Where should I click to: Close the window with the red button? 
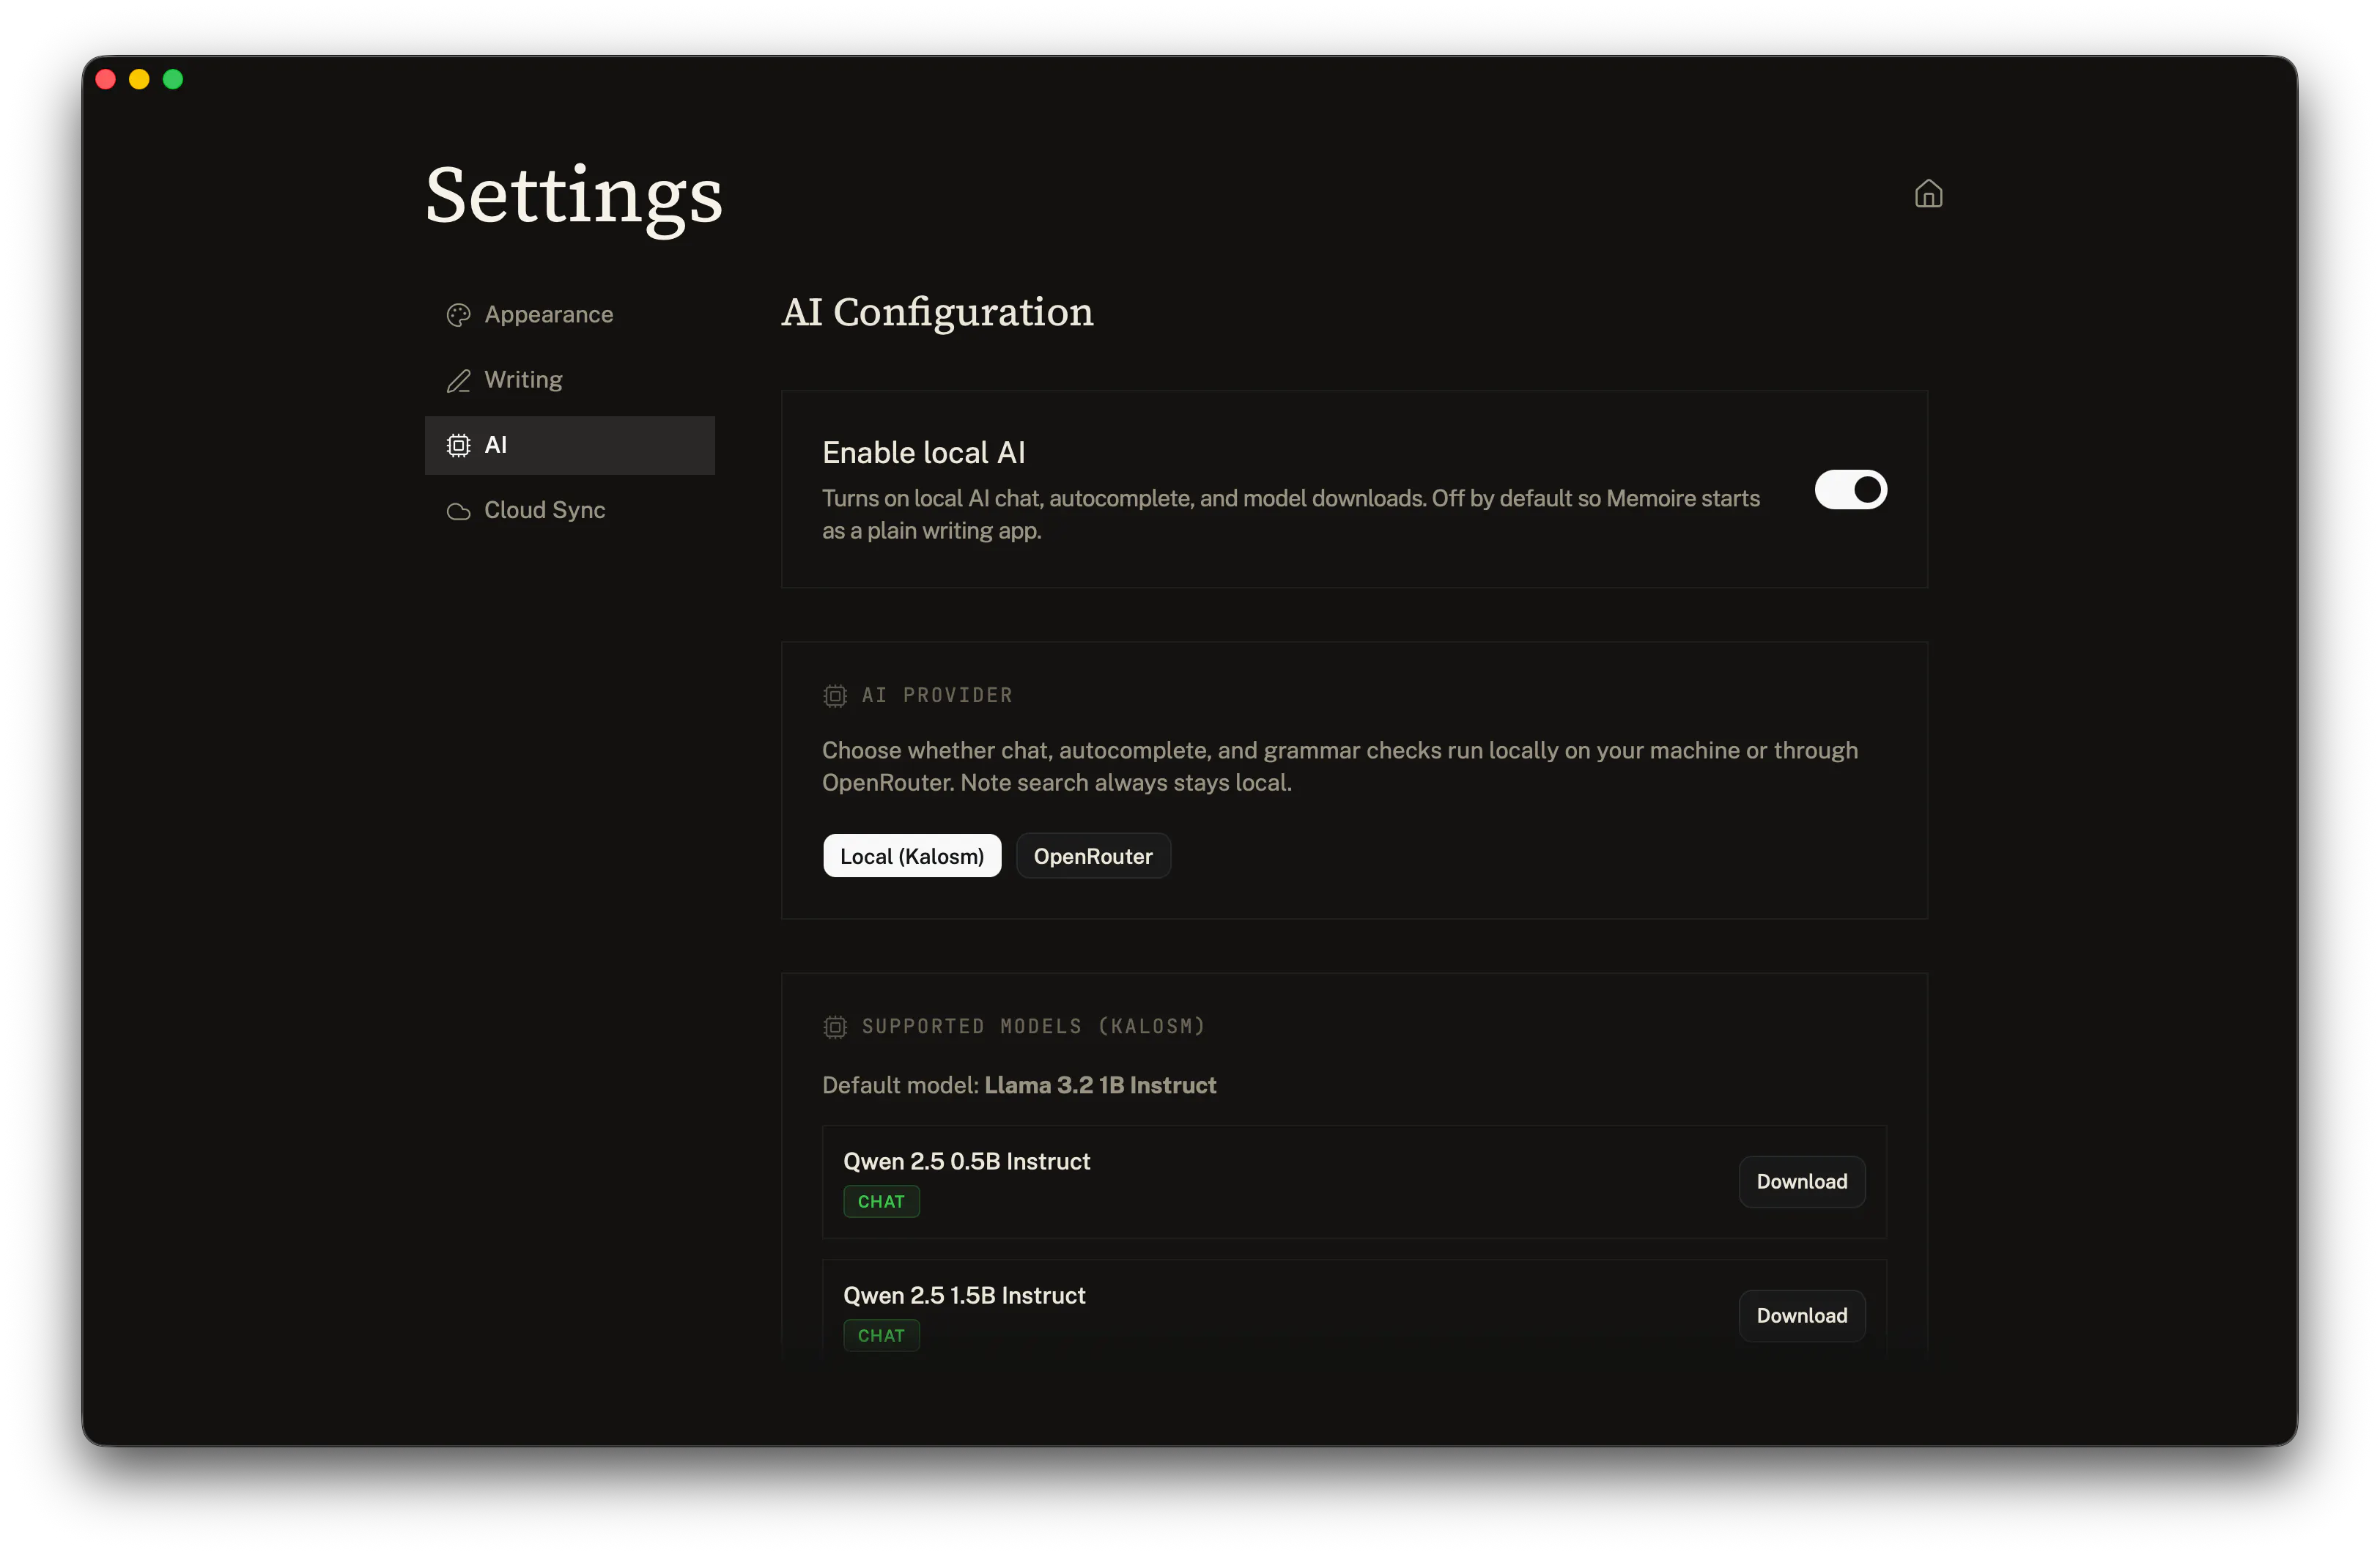105,79
